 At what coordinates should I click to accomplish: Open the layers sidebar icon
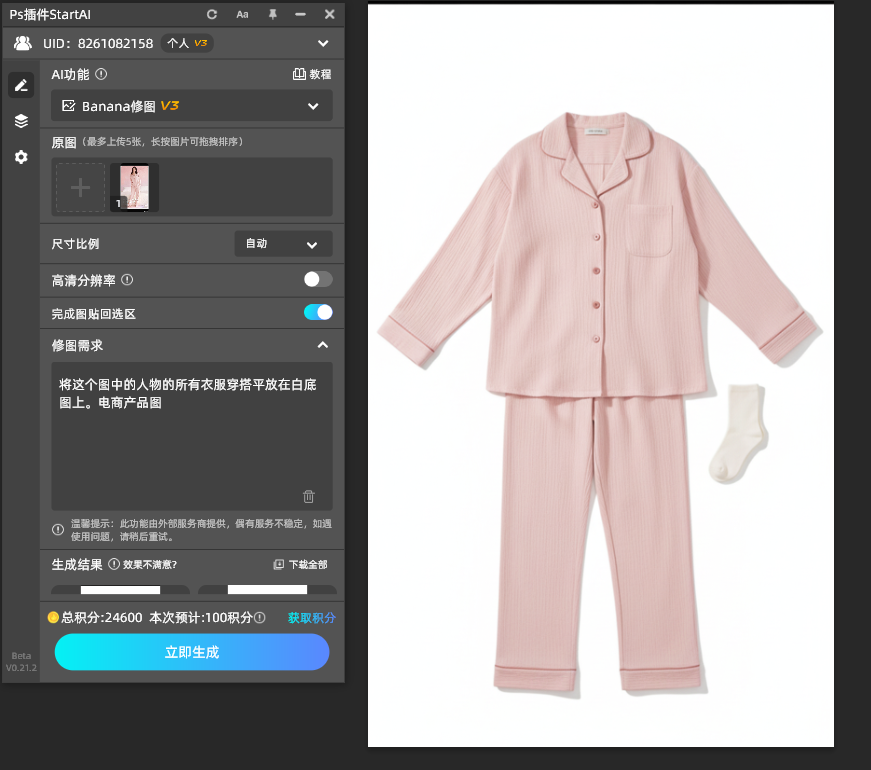[x=21, y=121]
